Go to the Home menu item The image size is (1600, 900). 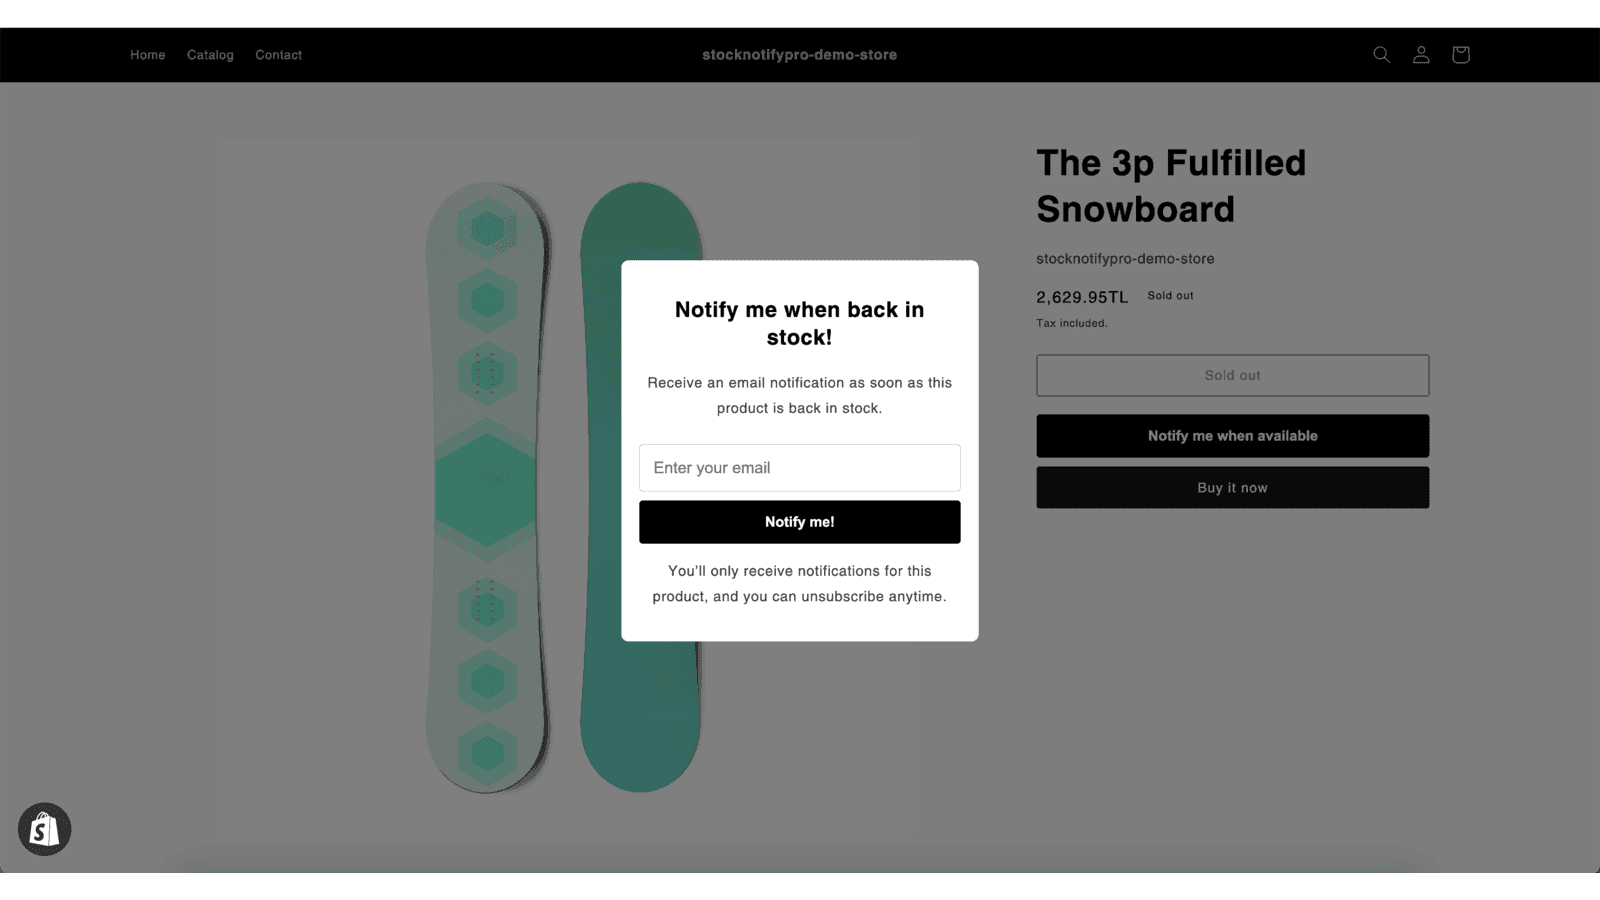pos(147,55)
